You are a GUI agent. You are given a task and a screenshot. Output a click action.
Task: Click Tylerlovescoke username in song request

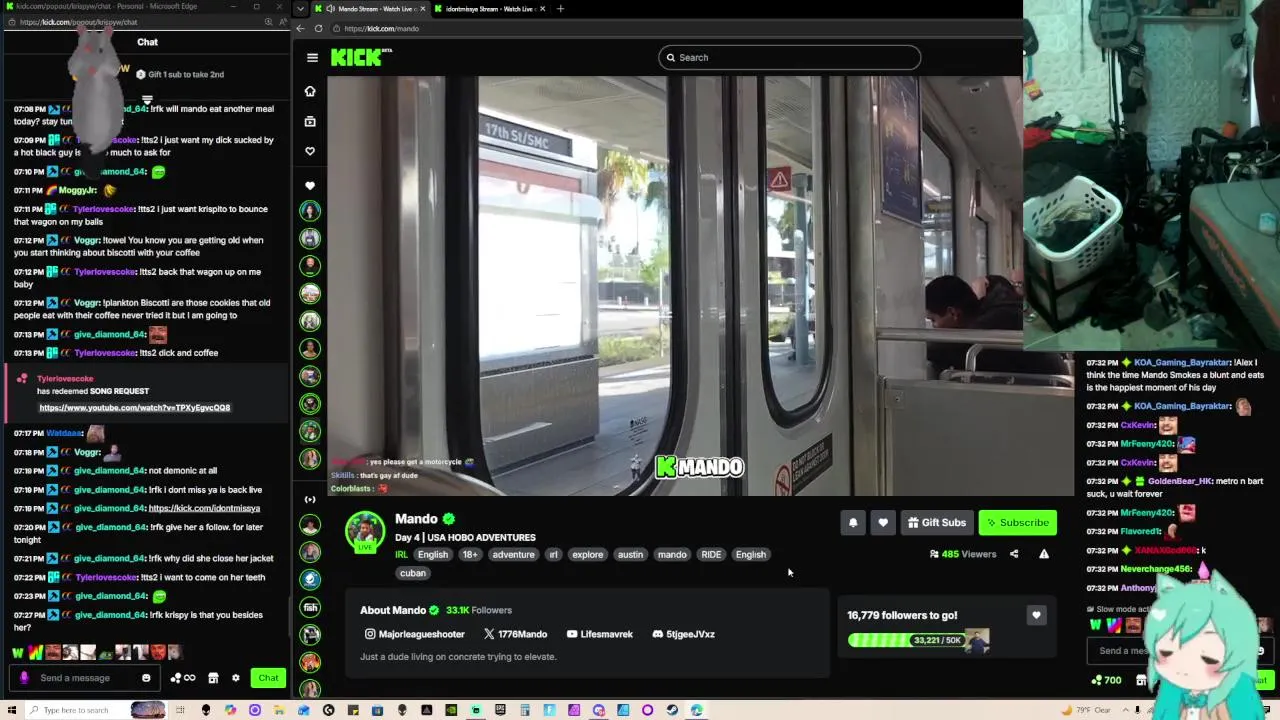(65, 379)
